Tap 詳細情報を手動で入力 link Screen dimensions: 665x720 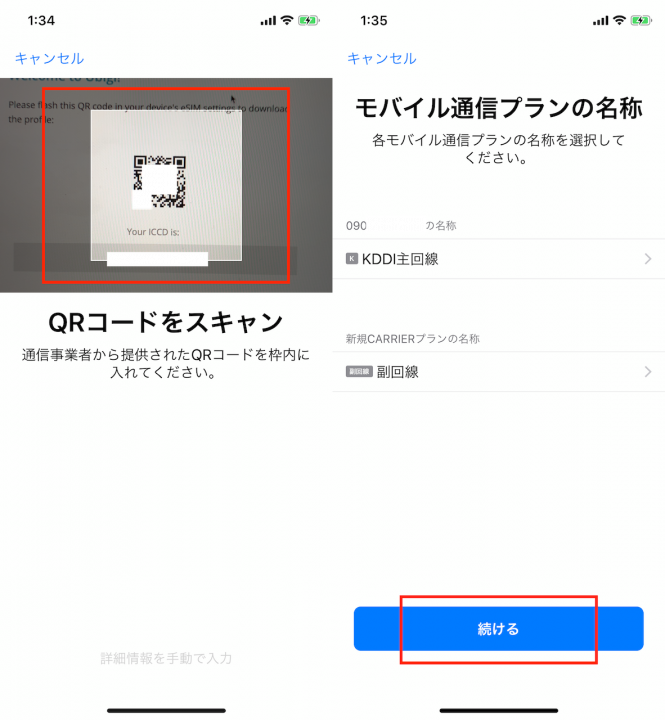click(x=166, y=658)
